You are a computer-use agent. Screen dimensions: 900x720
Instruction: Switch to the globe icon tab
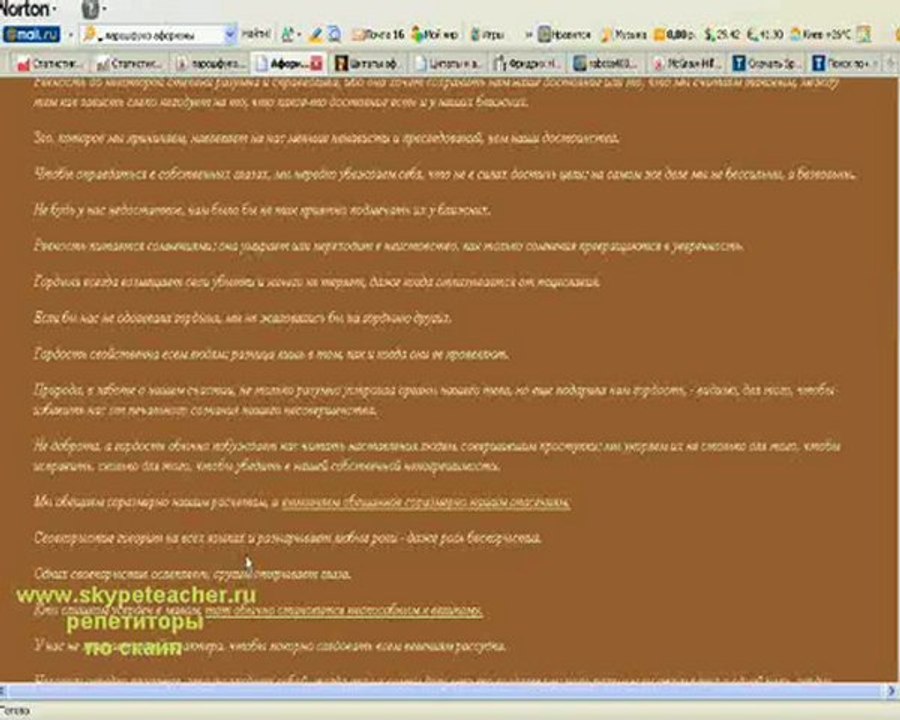(x=606, y=63)
